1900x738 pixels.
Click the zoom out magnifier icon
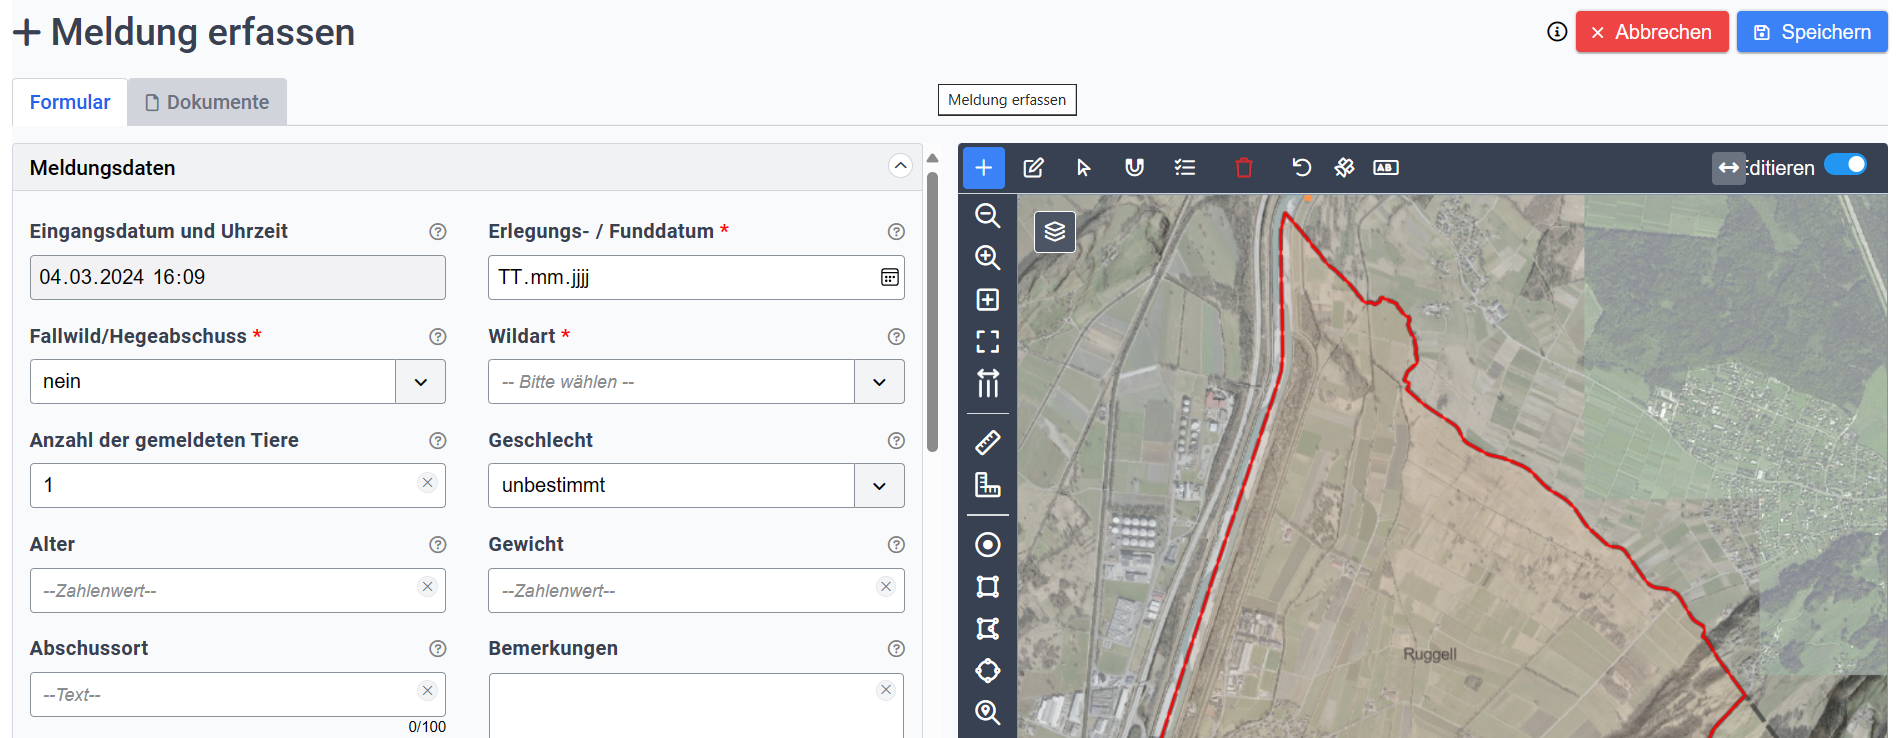[987, 216]
